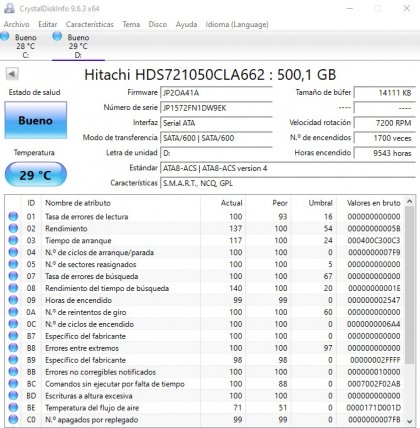This screenshot has height=428, width=420.
Task: Click raw value 000000002547 for hours
Action: (x=374, y=300)
